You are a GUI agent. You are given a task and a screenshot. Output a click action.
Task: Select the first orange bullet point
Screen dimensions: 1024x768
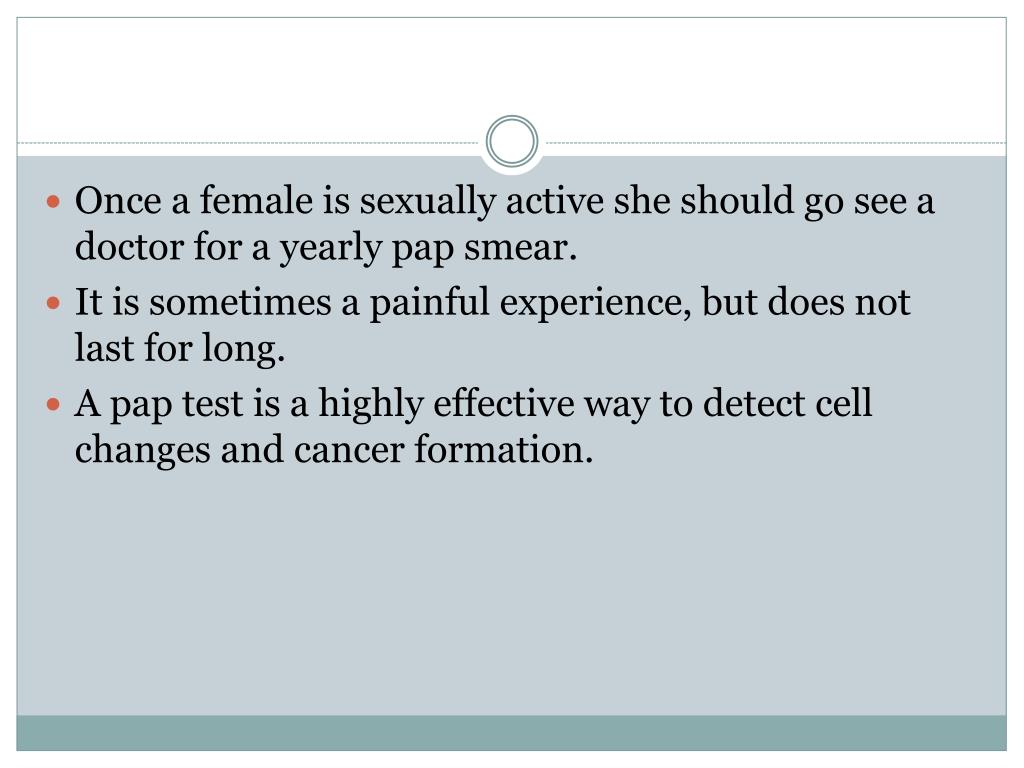54,201
